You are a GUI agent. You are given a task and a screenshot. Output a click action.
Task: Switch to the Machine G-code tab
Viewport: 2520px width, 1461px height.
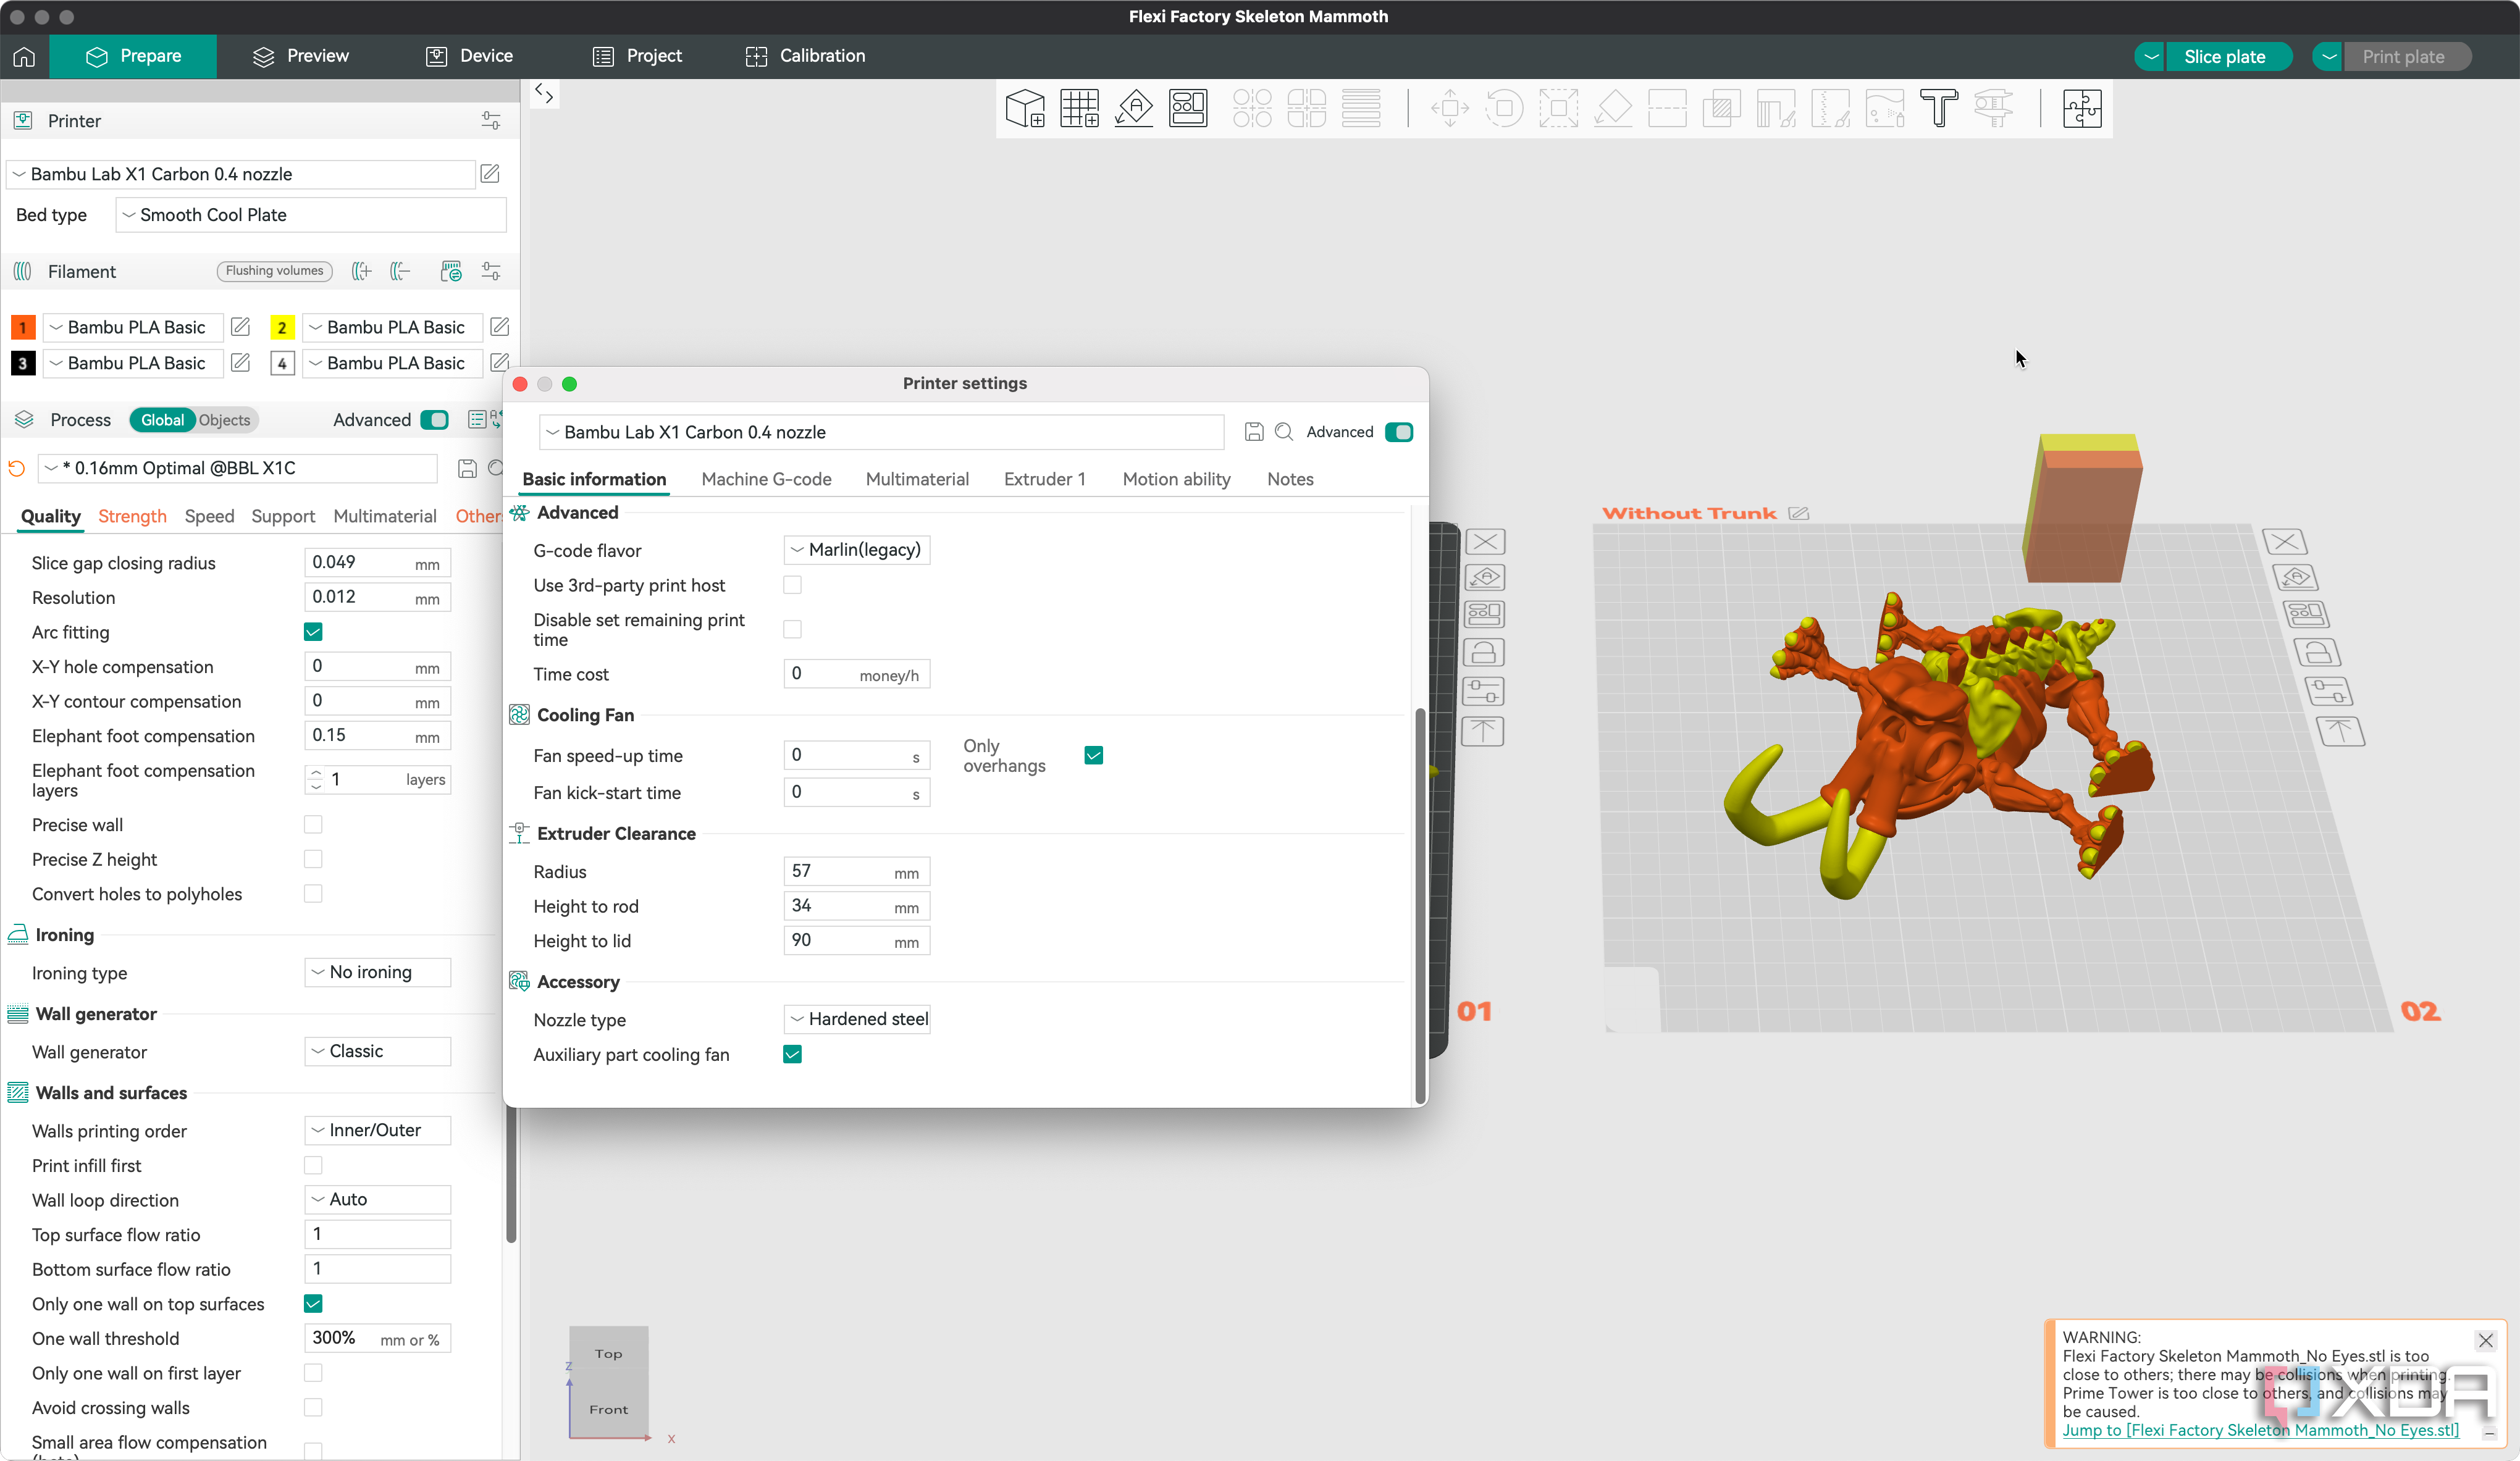(x=766, y=479)
